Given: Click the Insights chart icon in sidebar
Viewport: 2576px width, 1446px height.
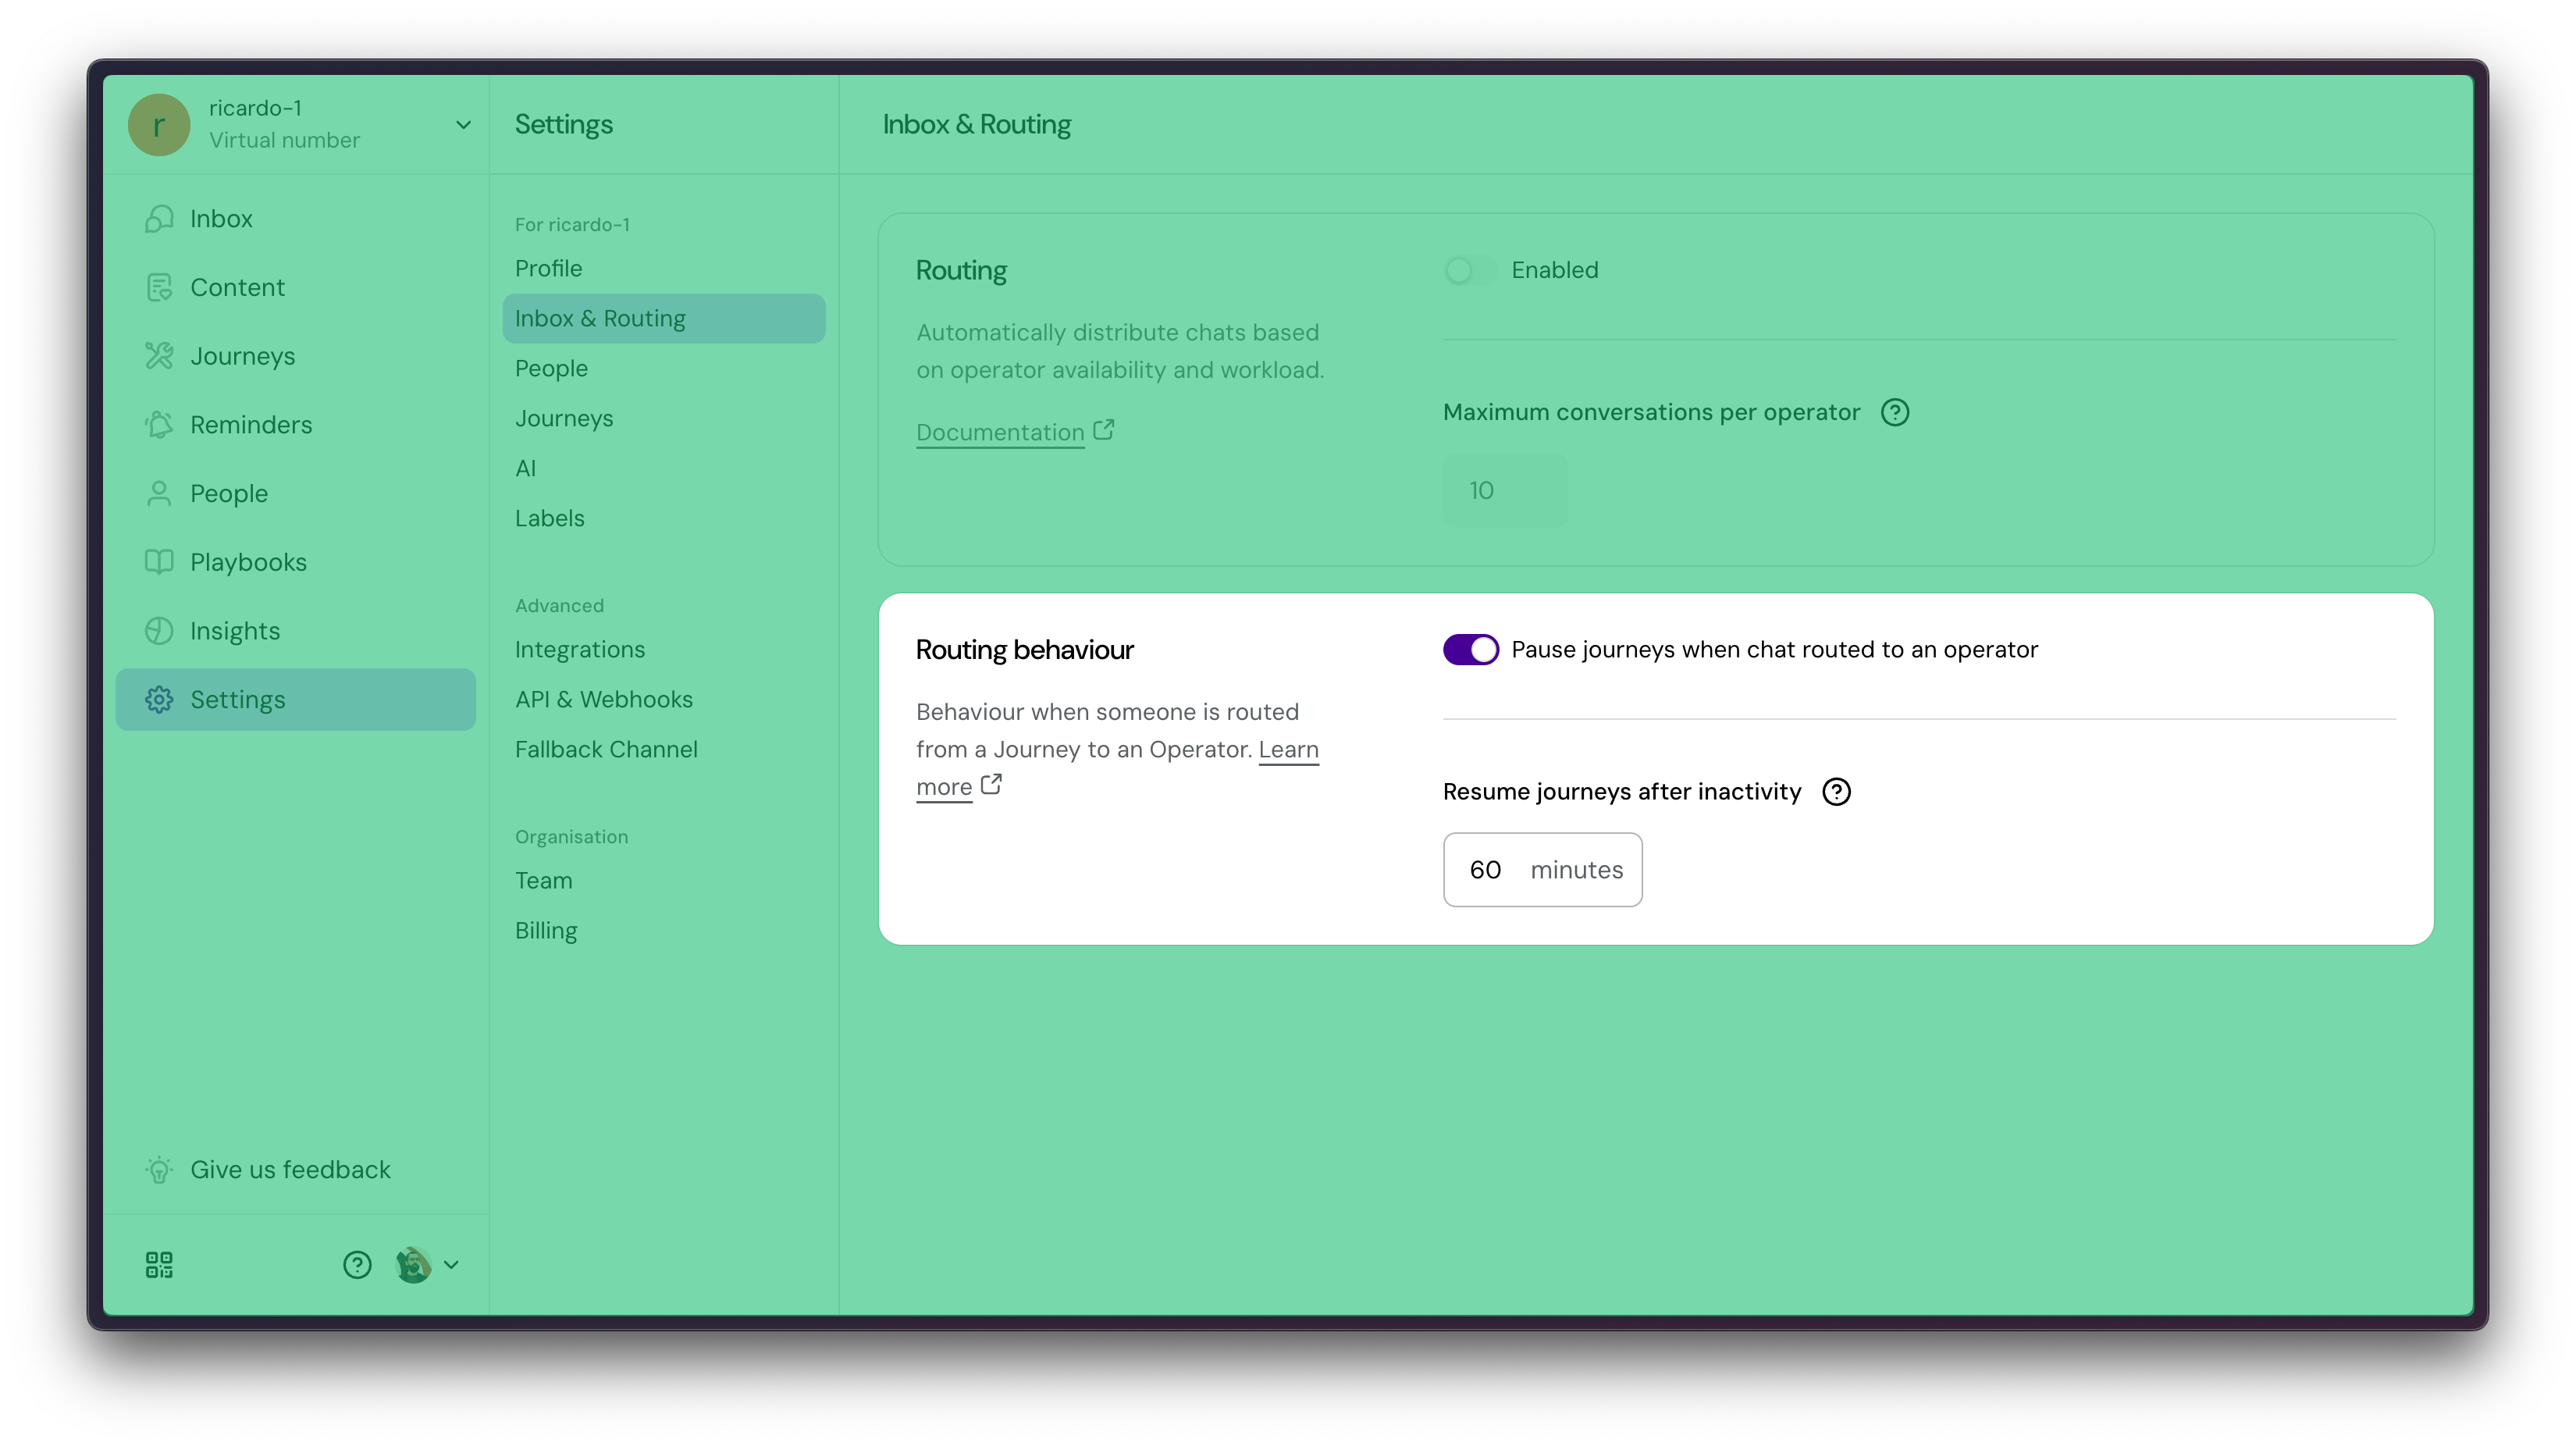Looking at the screenshot, I should point(159,631).
